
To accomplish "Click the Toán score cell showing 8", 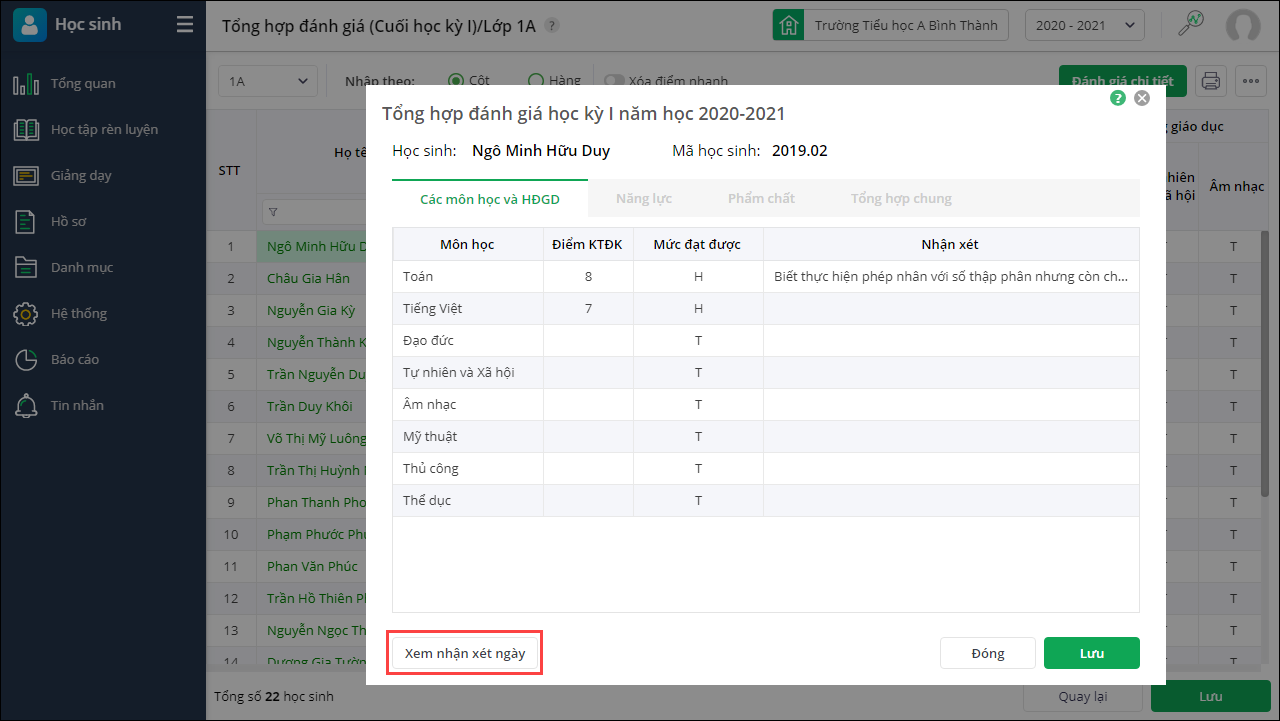I will [588, 276].
